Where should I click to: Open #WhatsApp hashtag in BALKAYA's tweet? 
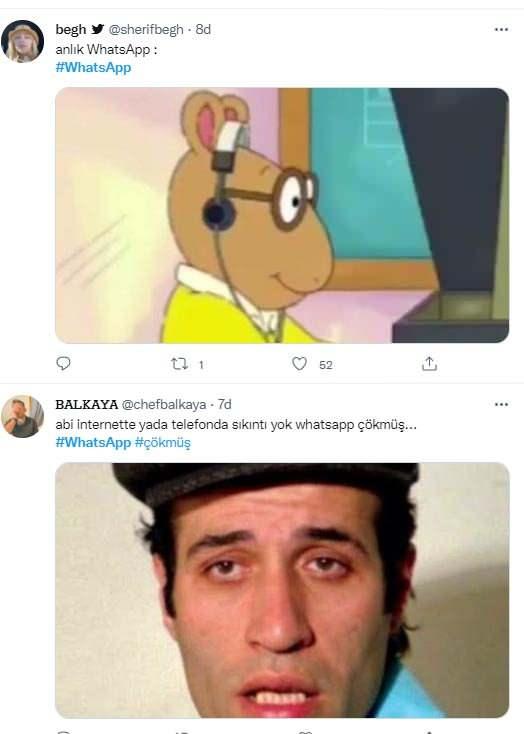[93, 442]
